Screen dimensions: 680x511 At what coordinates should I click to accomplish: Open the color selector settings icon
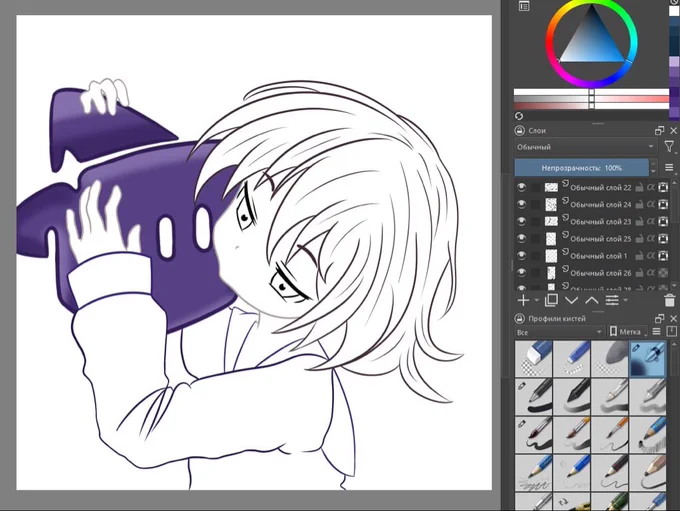tap(524, 6)
